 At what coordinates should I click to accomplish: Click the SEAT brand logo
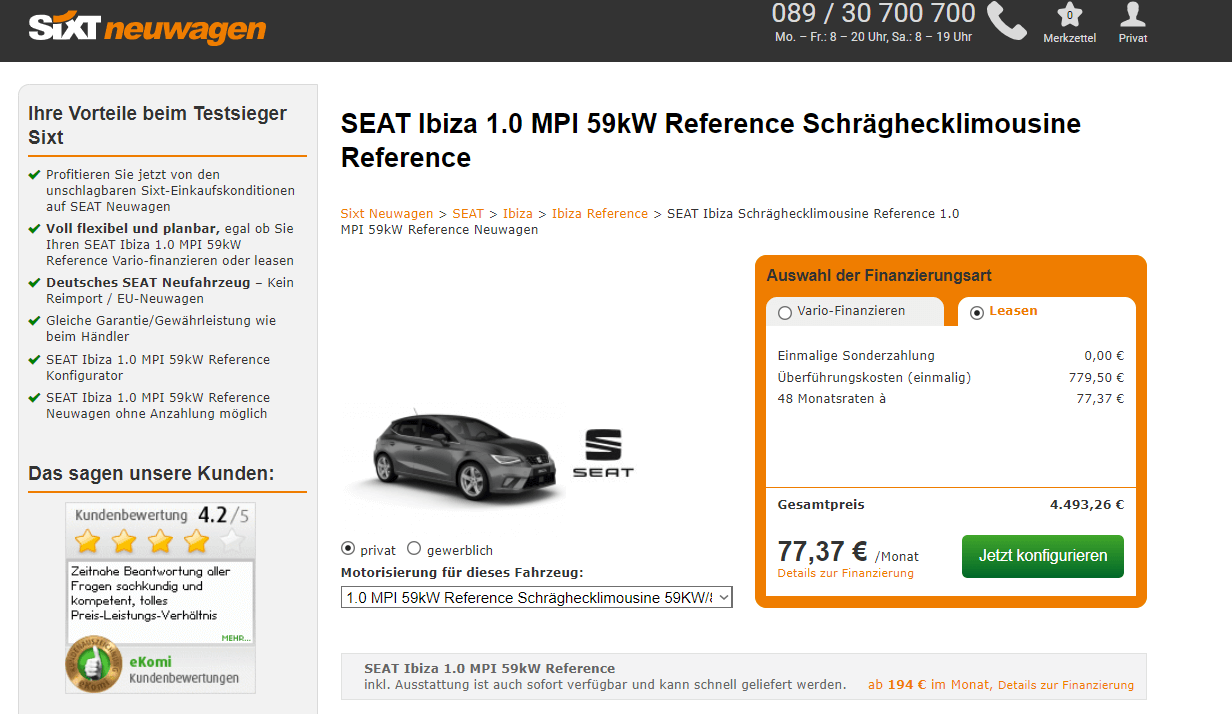pos(603,453)
